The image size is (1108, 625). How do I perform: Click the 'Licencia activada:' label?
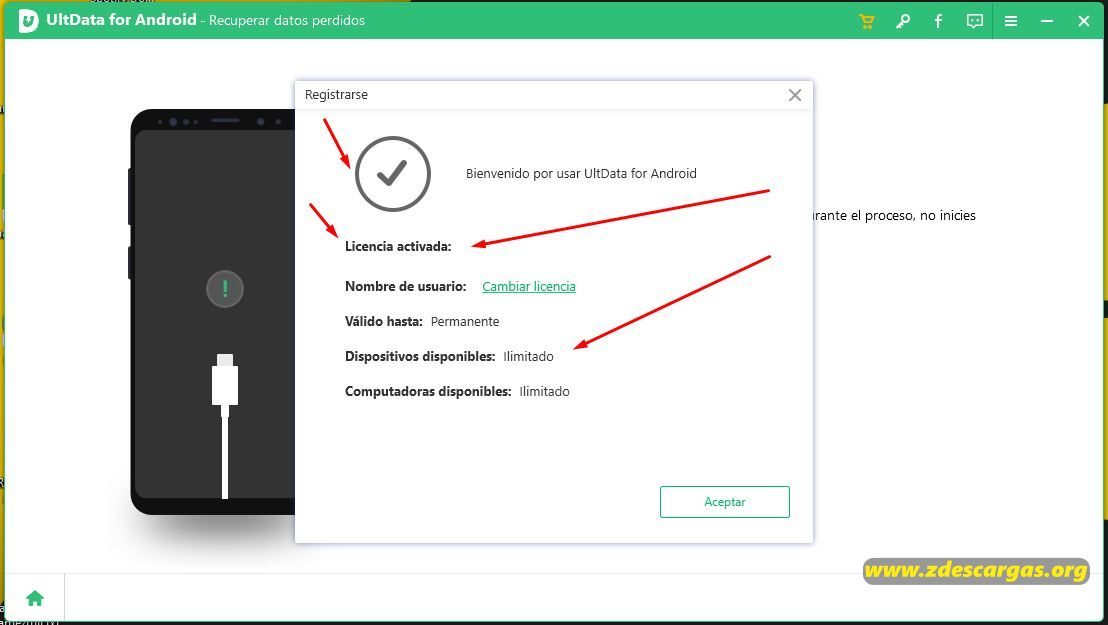pyautogui.click(x=398, y=247)
